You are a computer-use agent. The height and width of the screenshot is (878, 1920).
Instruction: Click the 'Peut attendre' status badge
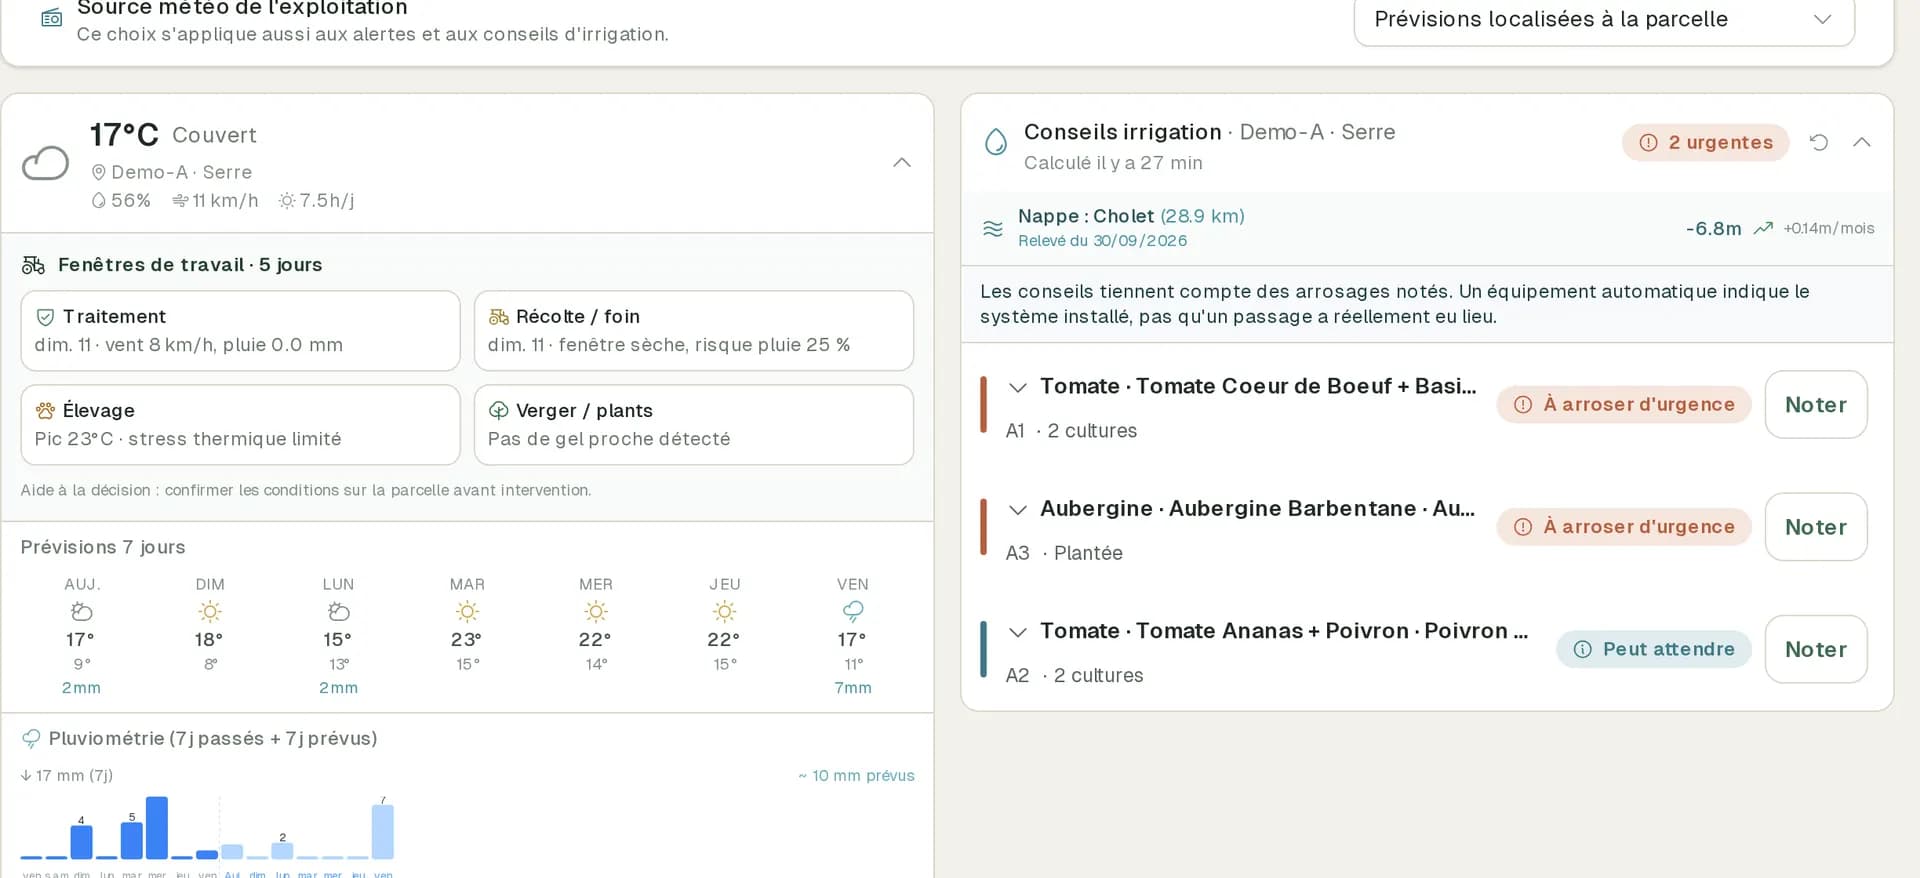pos(1654,649)
